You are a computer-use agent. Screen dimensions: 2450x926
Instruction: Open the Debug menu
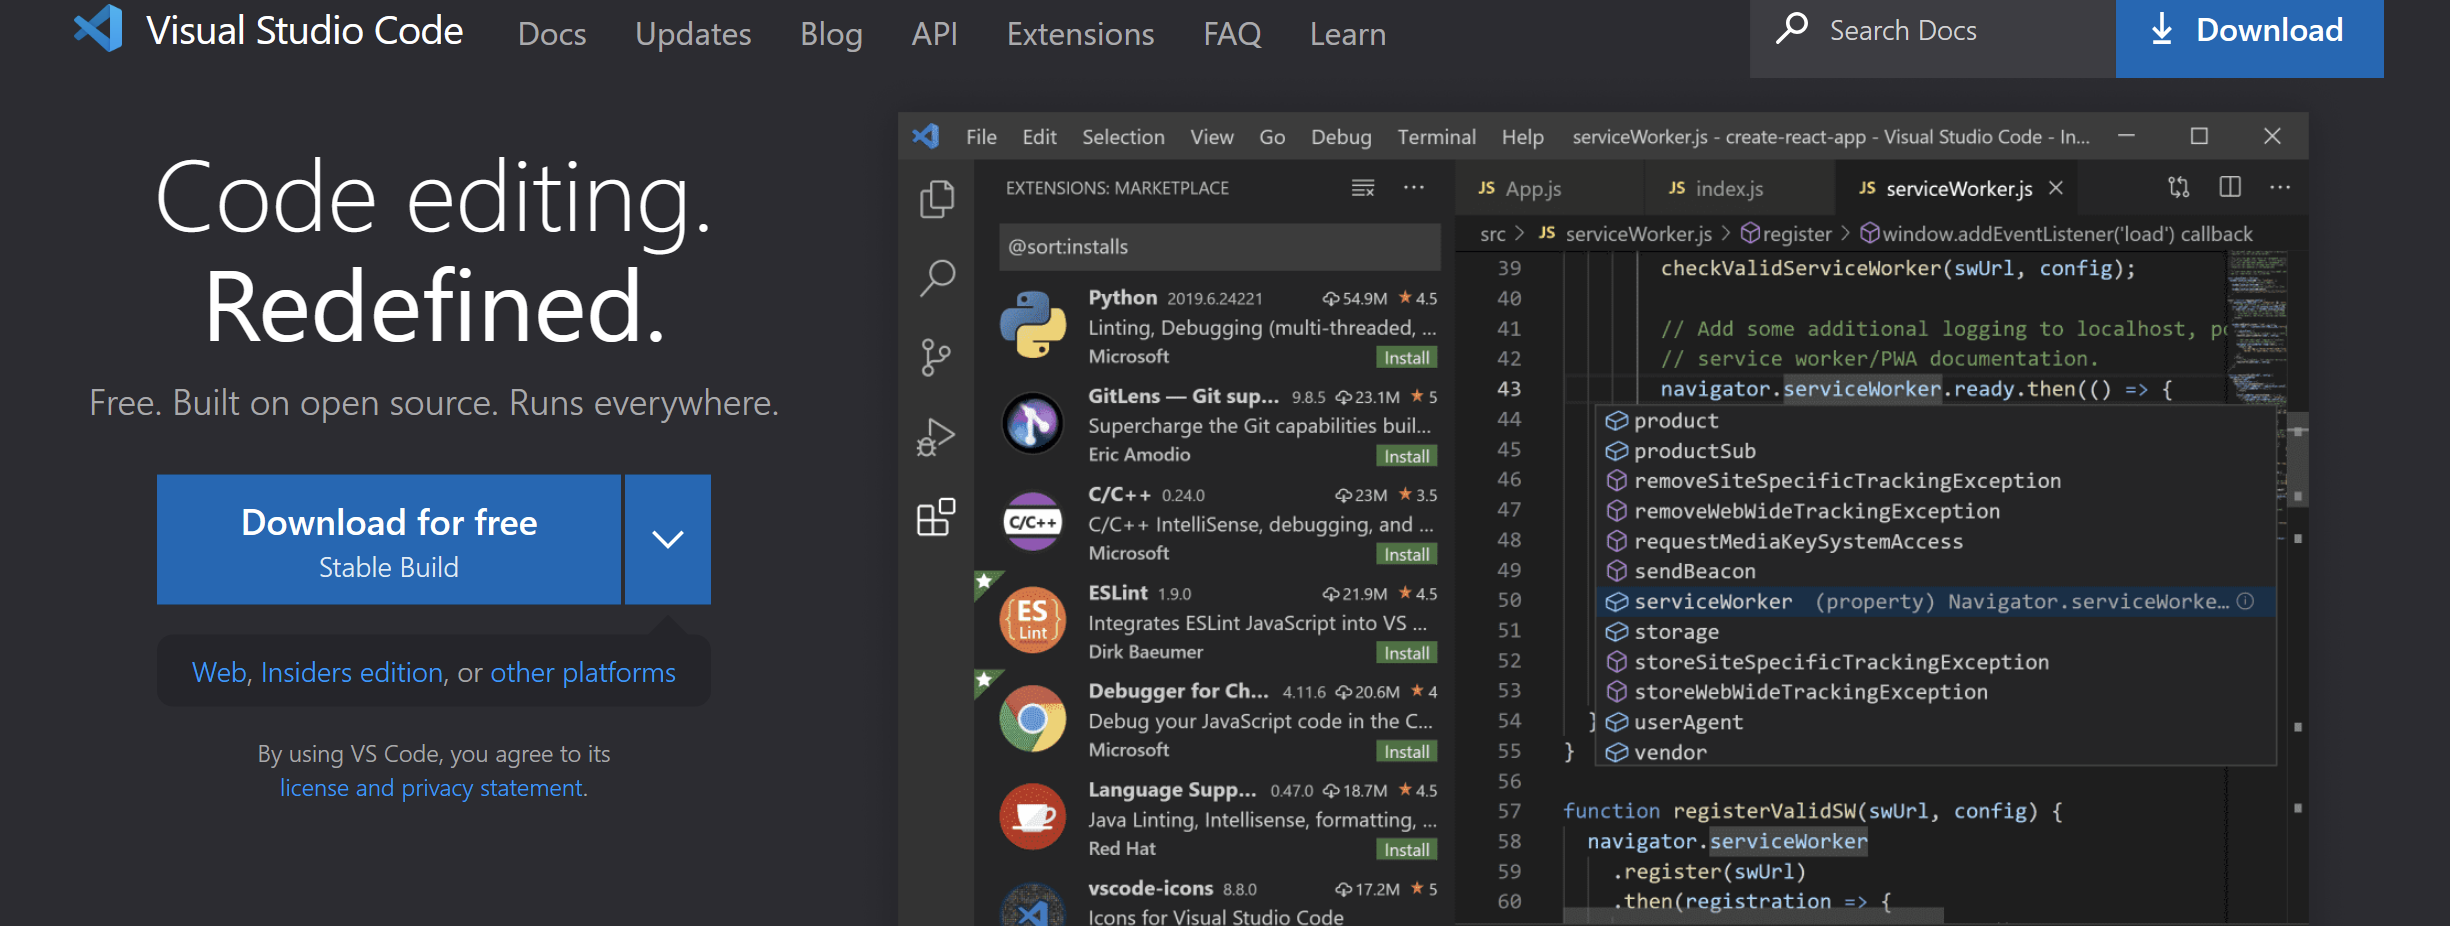(1341, 137)
